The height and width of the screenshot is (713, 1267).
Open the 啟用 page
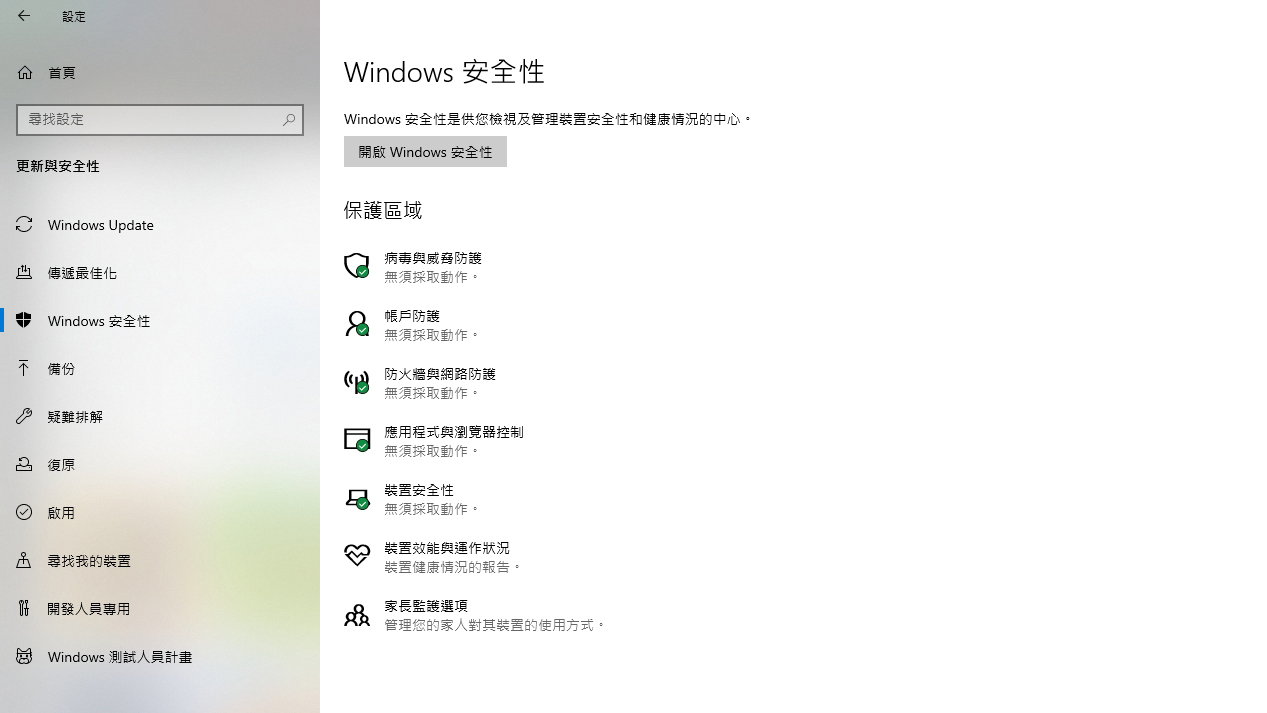(x=160, y=512)
